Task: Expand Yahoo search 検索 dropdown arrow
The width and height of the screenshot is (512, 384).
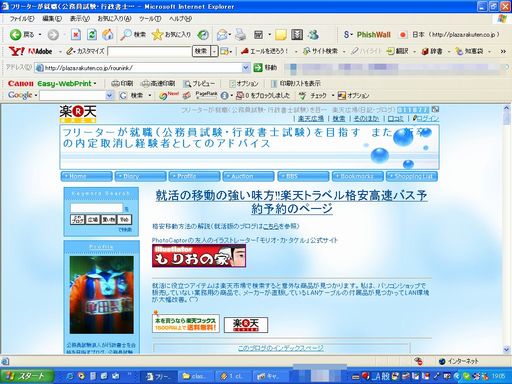Action: [x=214, y=51]
